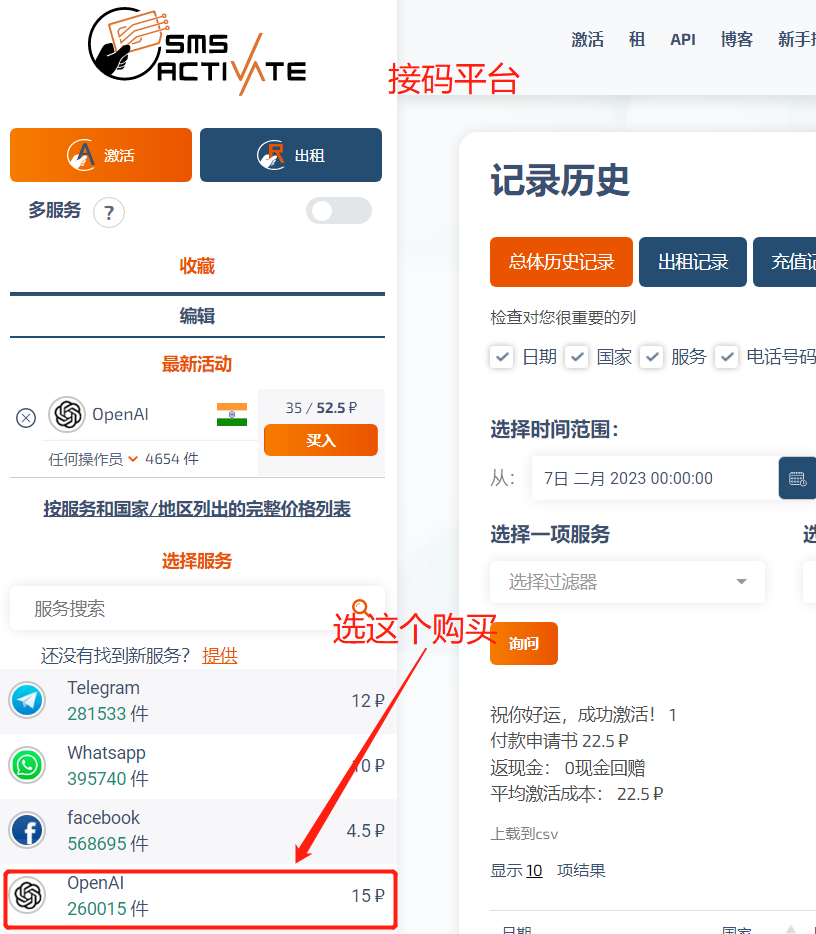The image size is (816, 934).
Task: Click the 询问 query button
Action: pyautogui.click(x=524, y=643)
